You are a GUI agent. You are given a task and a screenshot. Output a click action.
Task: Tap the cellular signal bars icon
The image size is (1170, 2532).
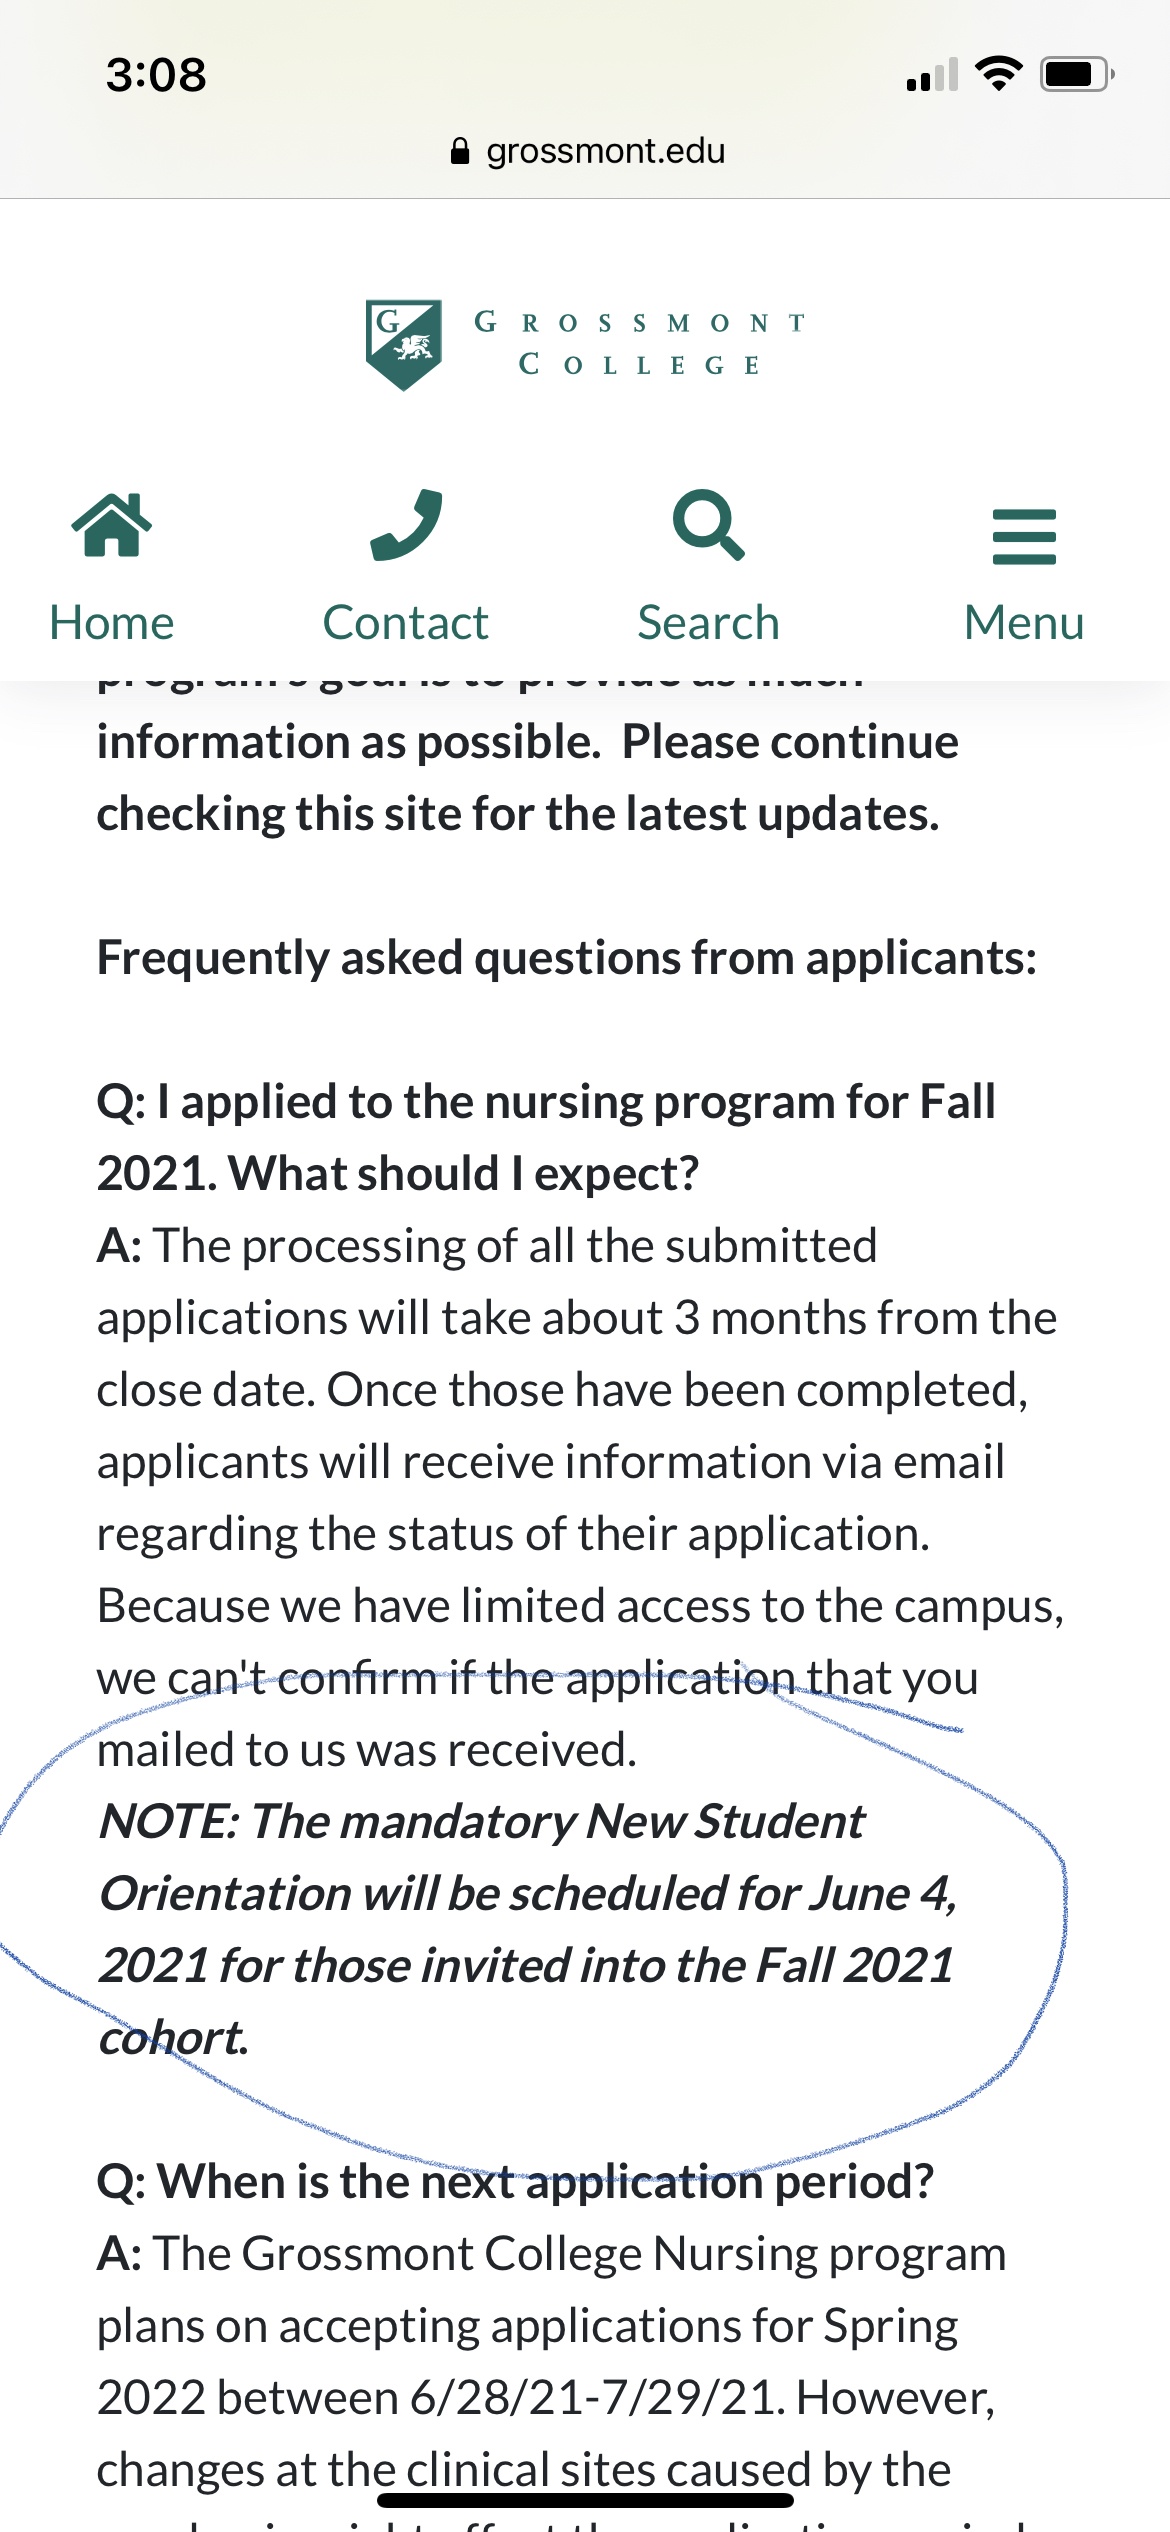click(x=932, y=75)
